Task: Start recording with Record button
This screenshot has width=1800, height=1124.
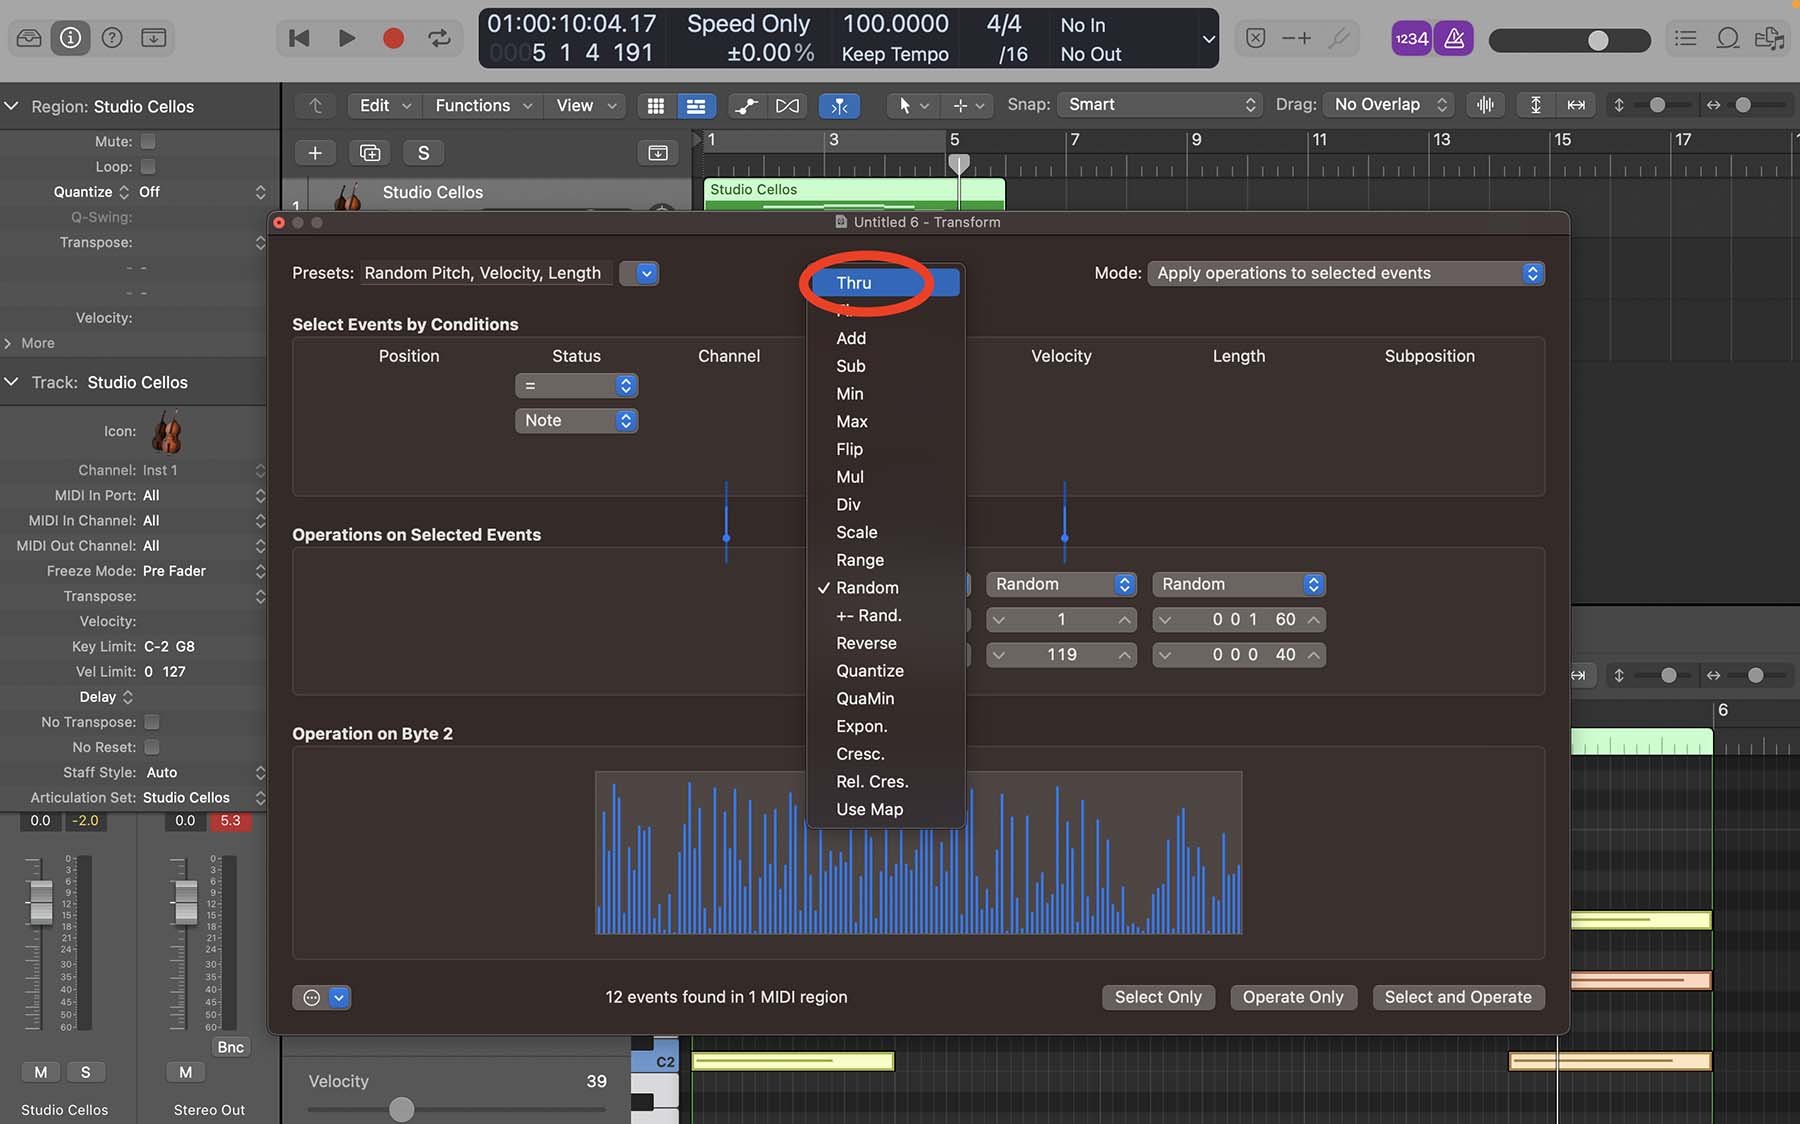Action: (393, 38)
